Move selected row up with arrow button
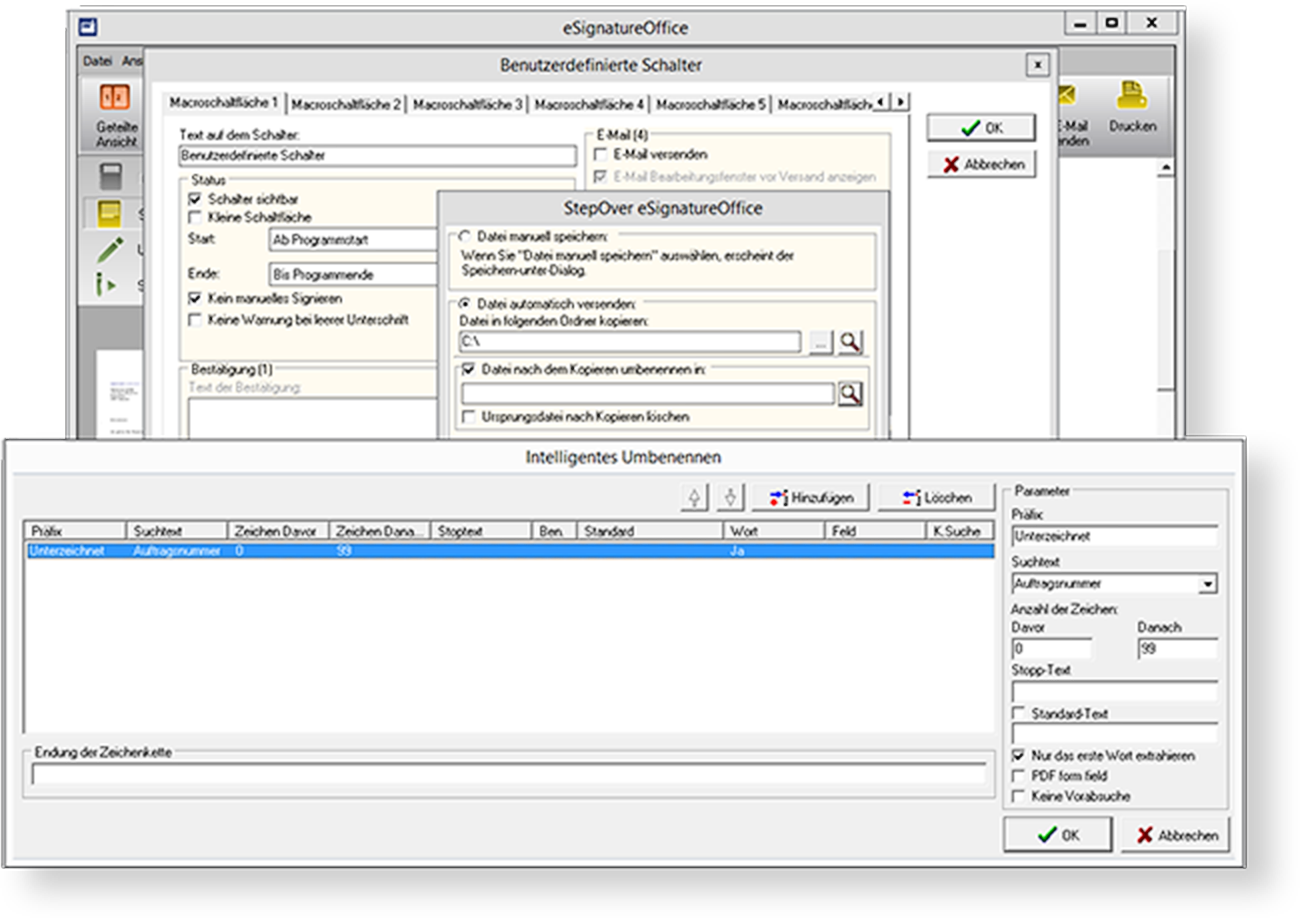This screenshot has width=1300, height=918. 695,497
